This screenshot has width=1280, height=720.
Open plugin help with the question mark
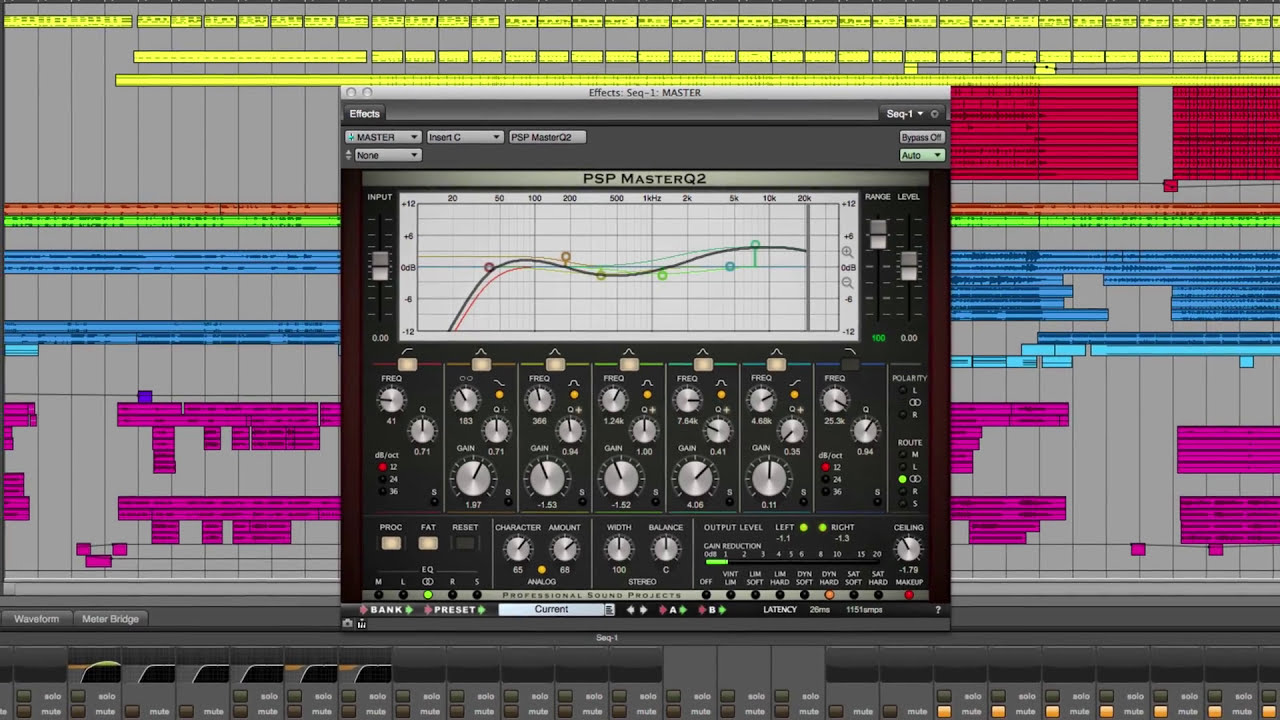pos(937,610)
